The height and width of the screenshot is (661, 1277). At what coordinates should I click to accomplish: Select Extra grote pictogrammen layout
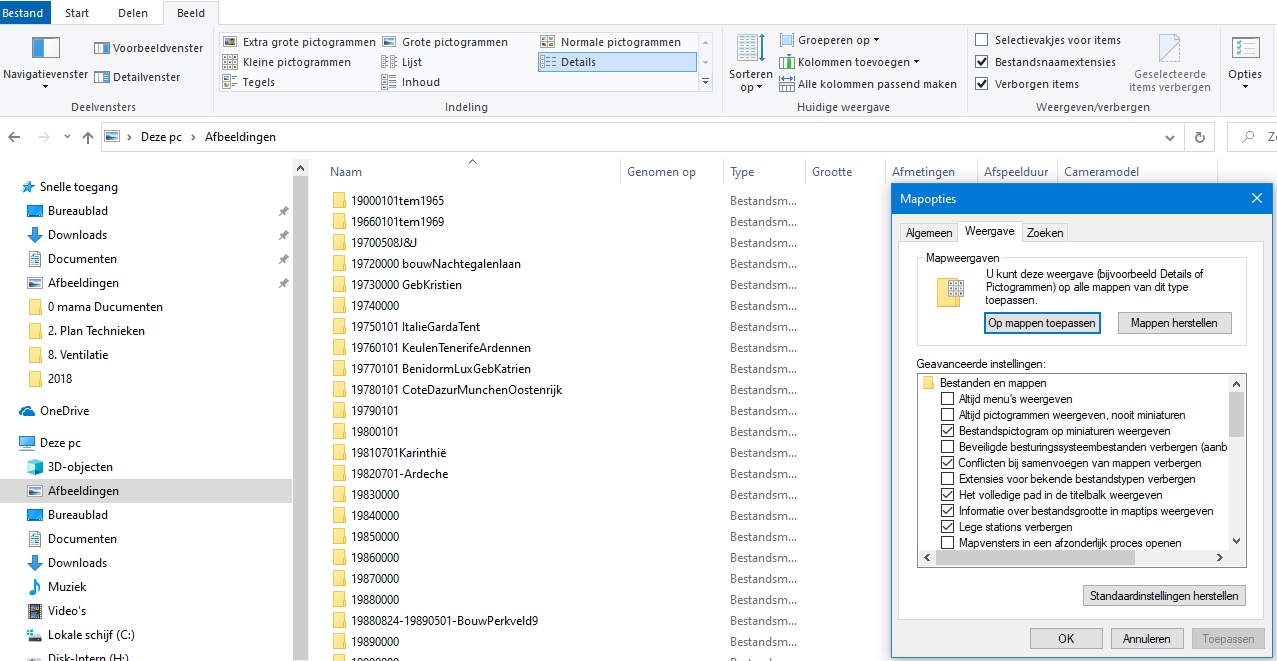coord(299,42)
